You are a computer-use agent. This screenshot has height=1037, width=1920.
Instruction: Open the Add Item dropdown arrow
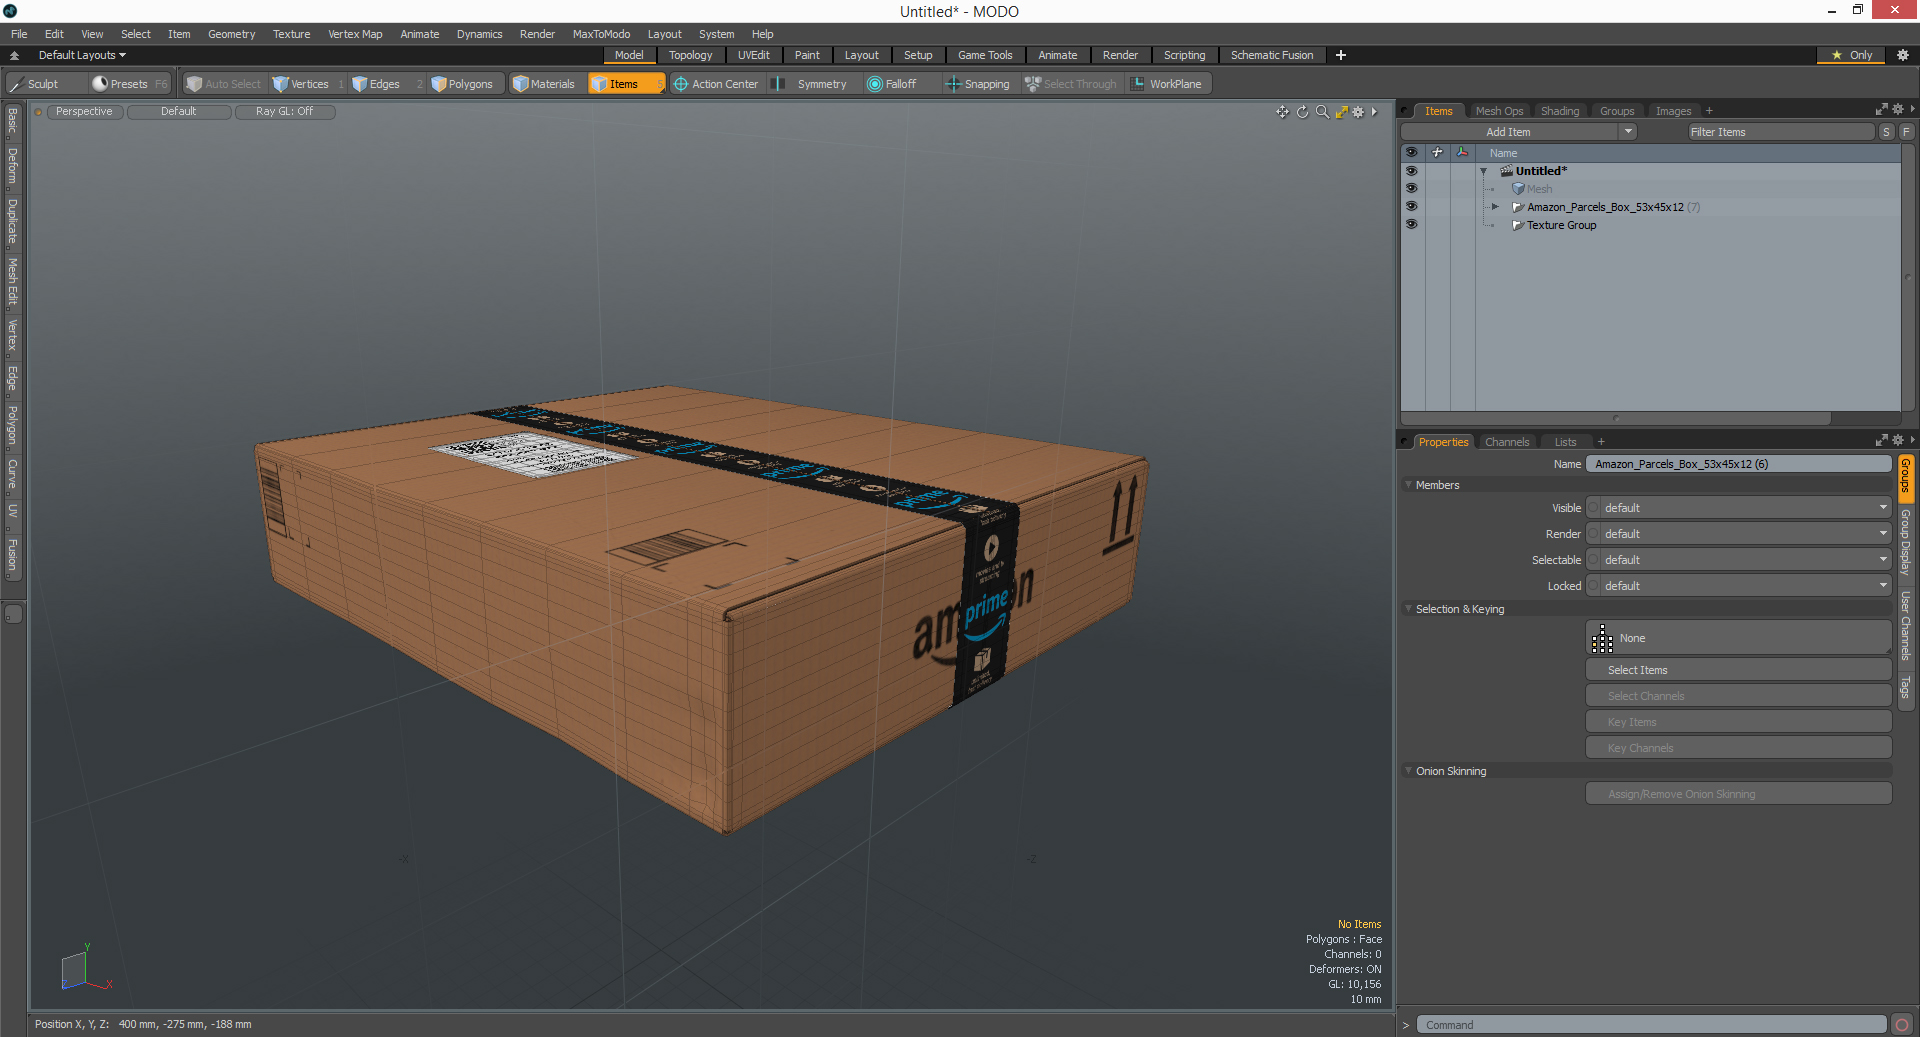pos(1628,132)
